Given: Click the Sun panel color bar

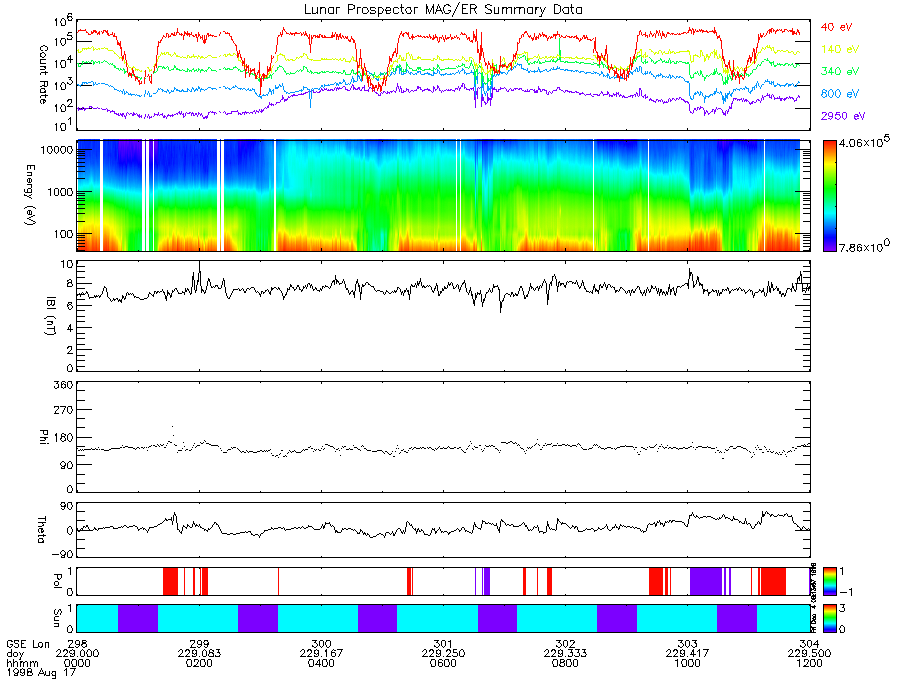Looking at the screenshot, I should (x=829, y=618).
